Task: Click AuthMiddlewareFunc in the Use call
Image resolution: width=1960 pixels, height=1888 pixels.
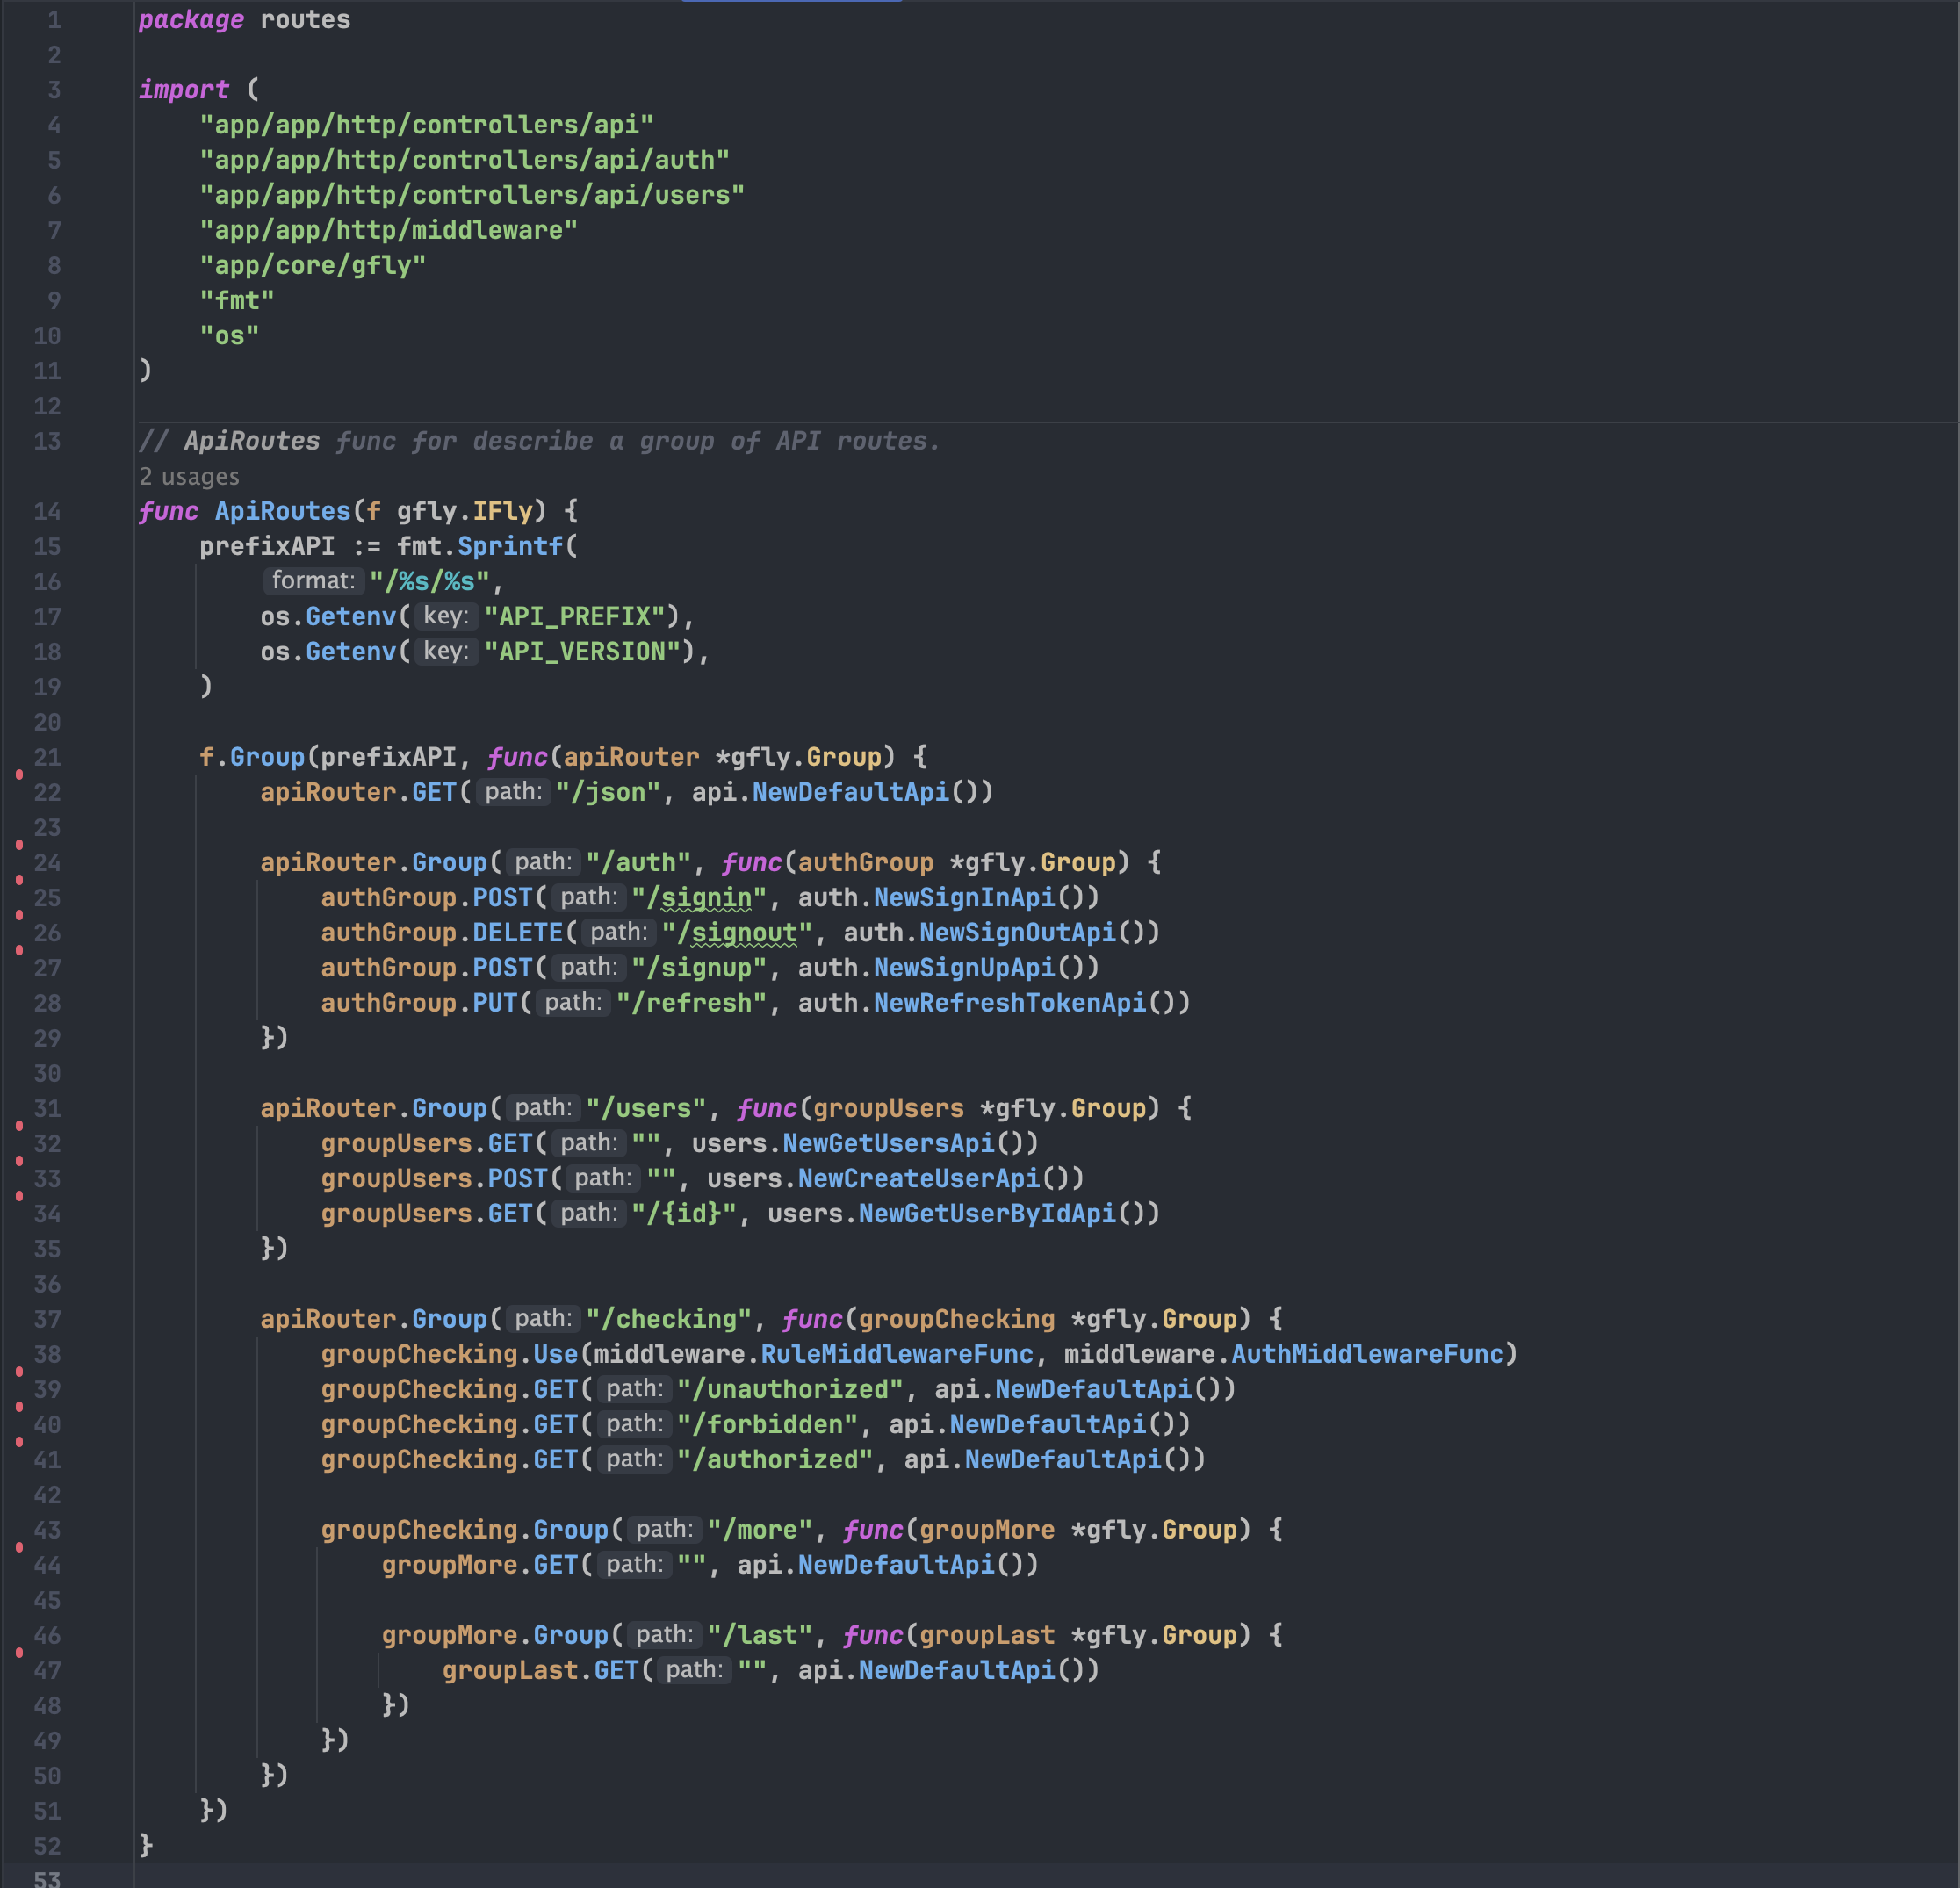Action: 1367,1354
